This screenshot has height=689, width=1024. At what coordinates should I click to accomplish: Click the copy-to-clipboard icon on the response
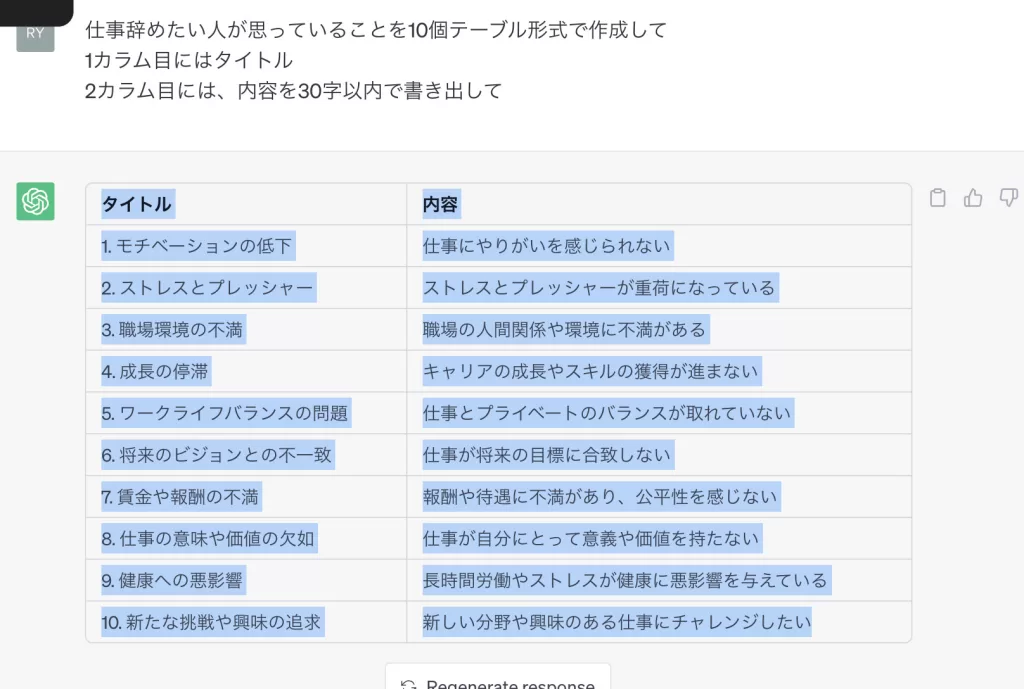937,198
